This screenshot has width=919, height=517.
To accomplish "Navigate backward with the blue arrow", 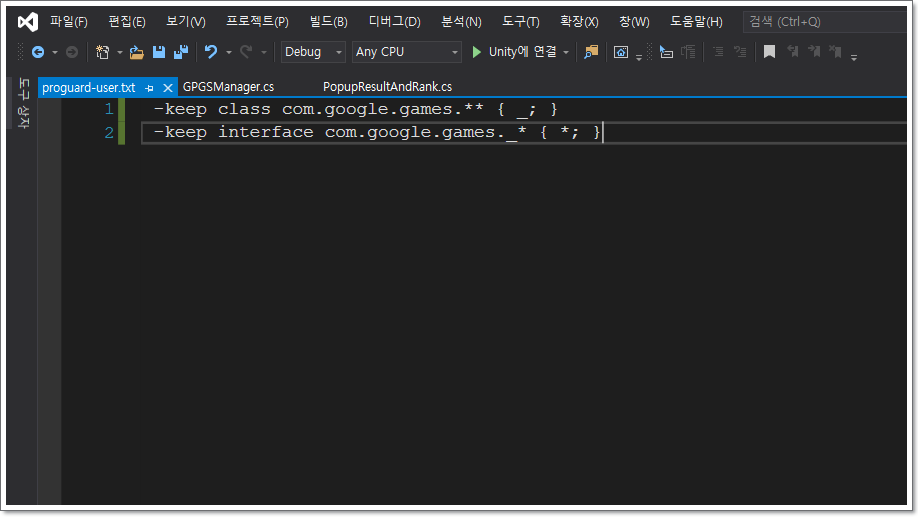I will click(38, 52).
